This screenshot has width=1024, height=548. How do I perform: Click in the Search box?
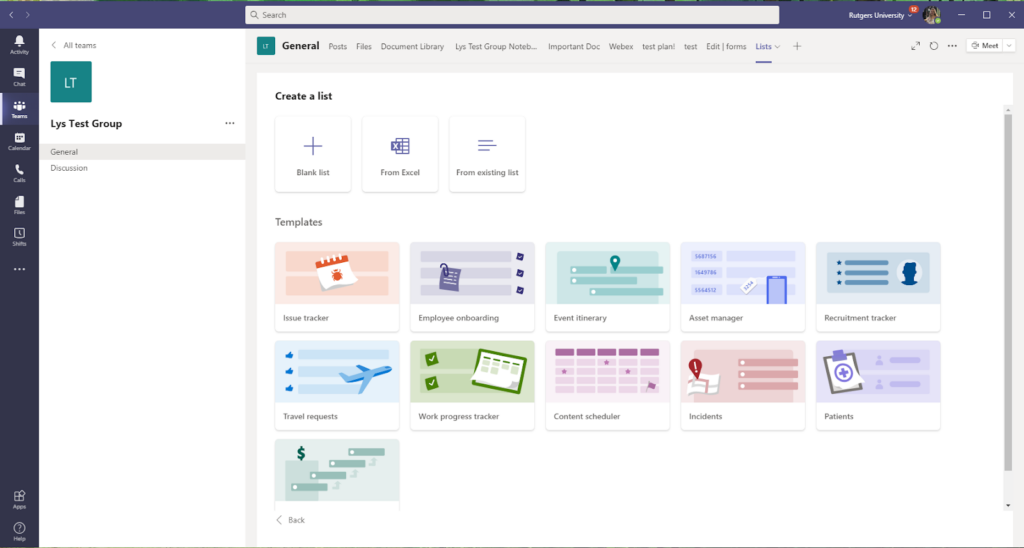tap(512, 15)
